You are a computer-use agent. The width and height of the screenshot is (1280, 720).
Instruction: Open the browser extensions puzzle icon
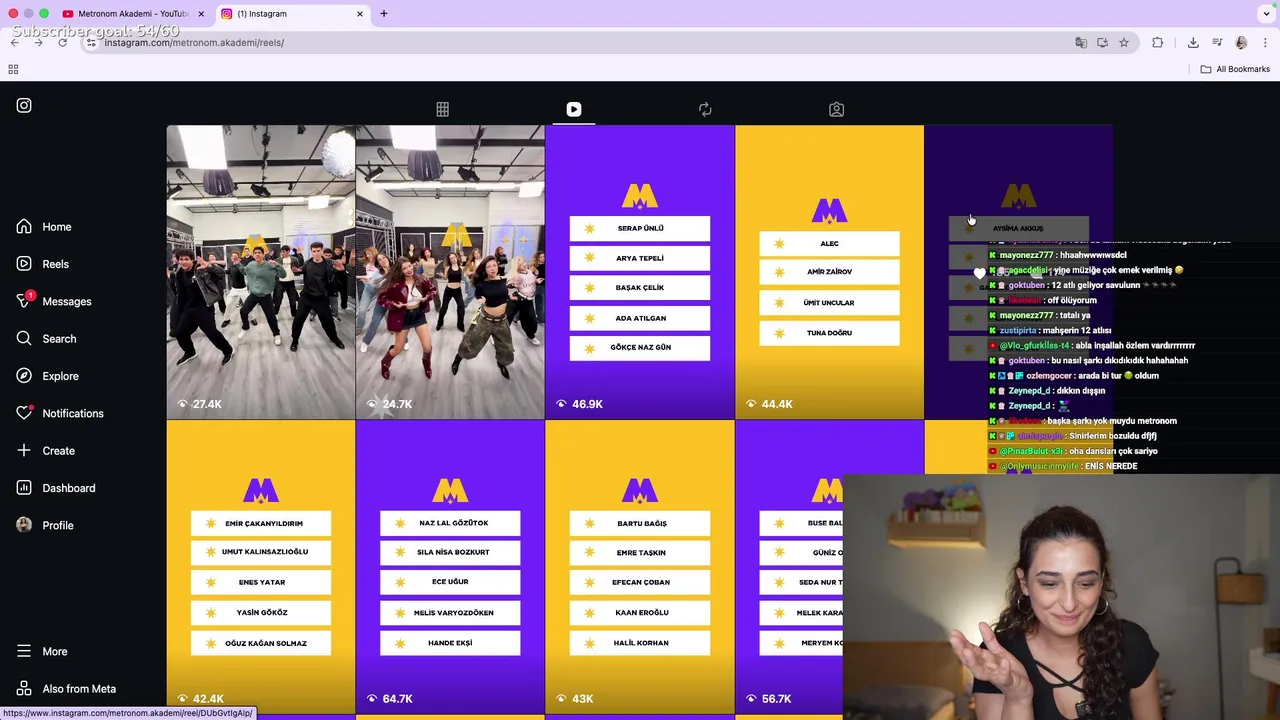1158,43
